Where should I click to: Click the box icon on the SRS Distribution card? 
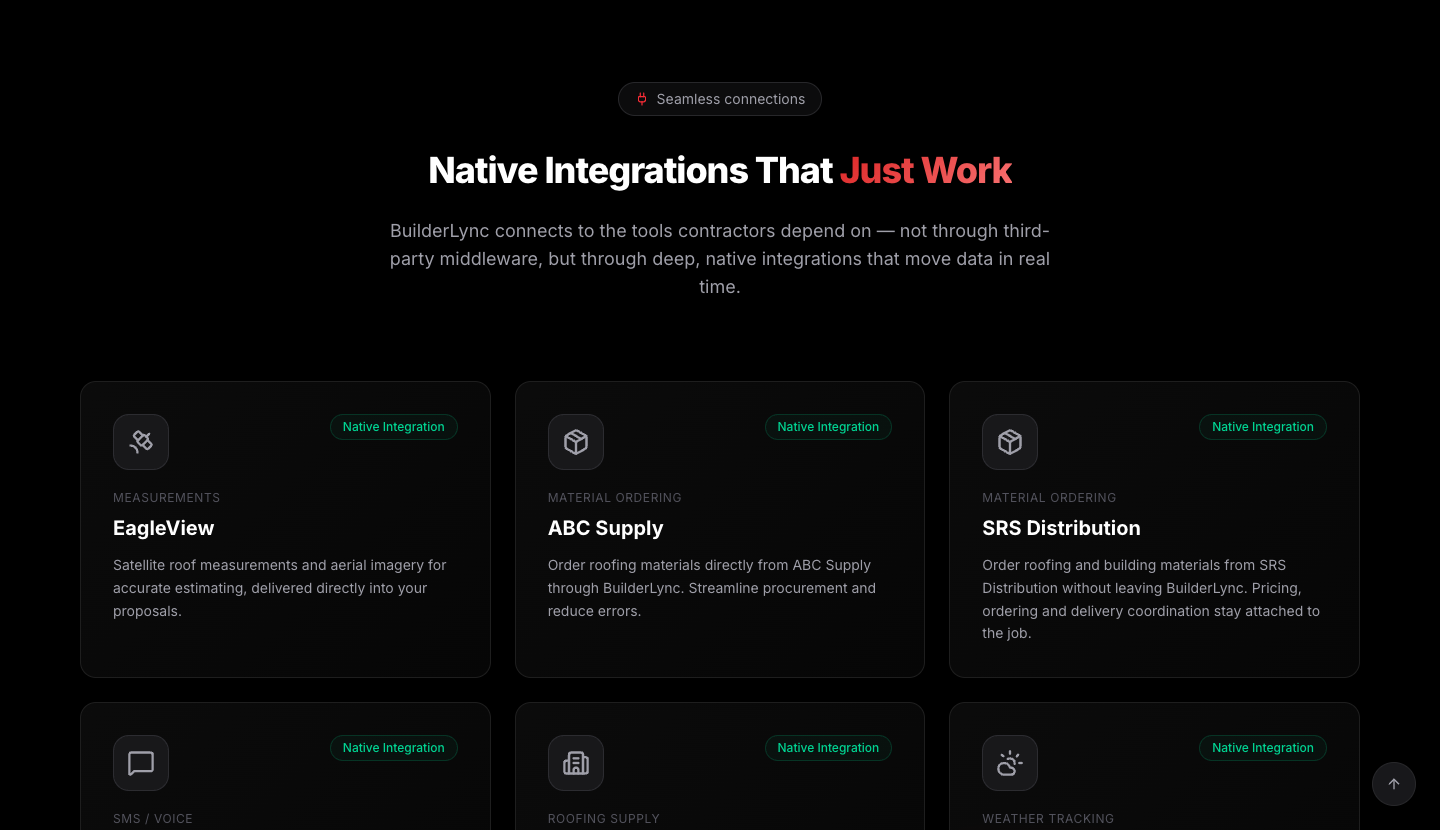[1010, 442]
